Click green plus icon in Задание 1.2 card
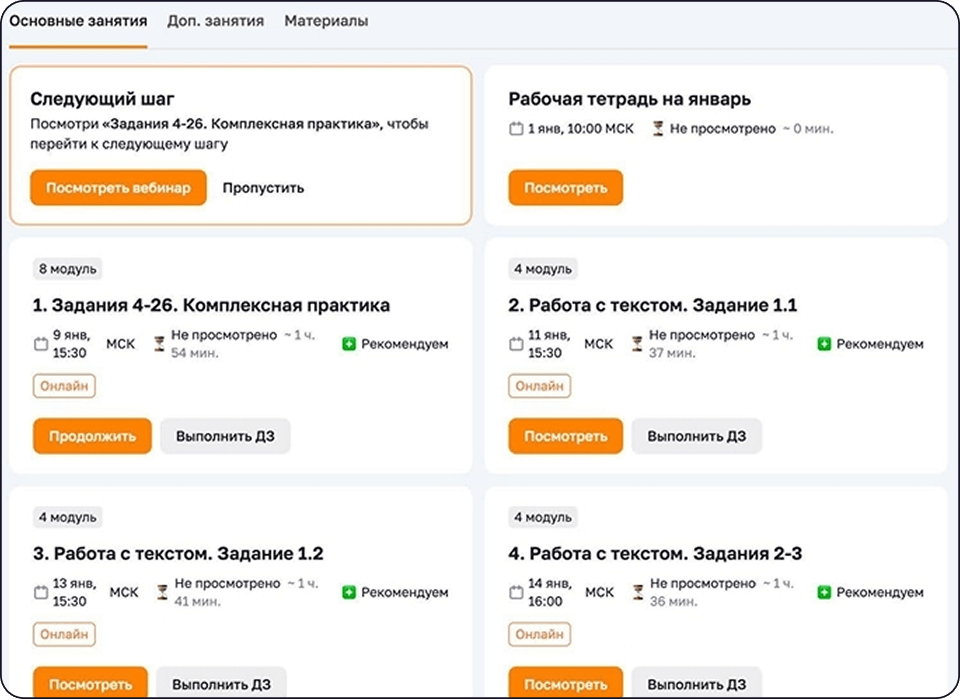960x699 pixels. 349,592
